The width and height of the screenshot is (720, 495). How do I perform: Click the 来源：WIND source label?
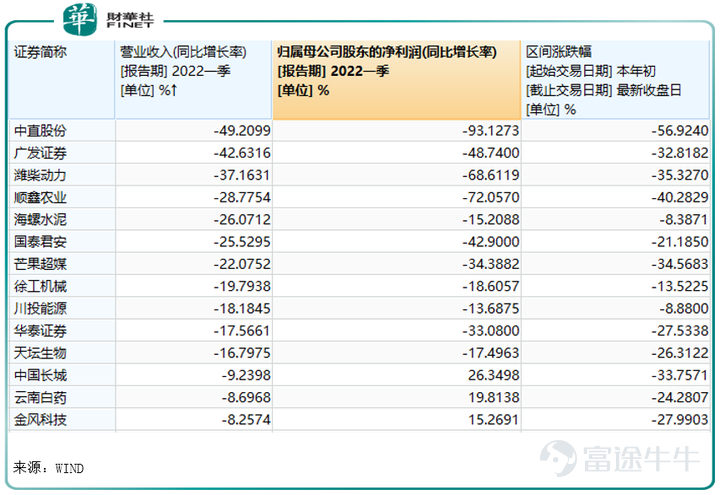48,468
